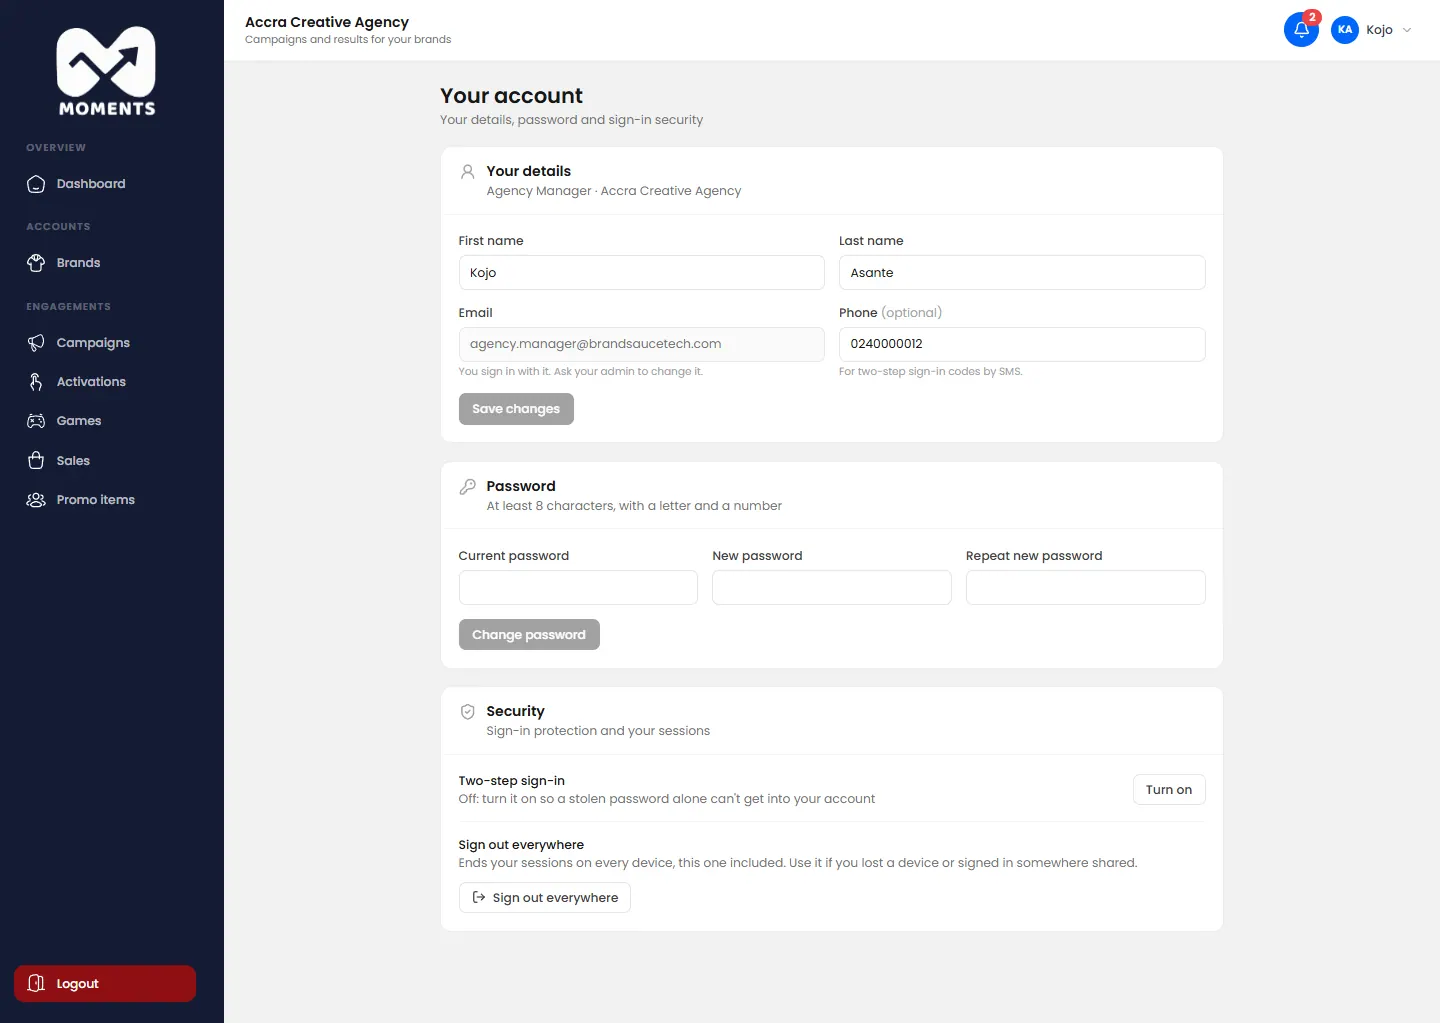This screenshot has width=1440, height=1023.
Task: Click the Logout door icon
Action: 36,983
